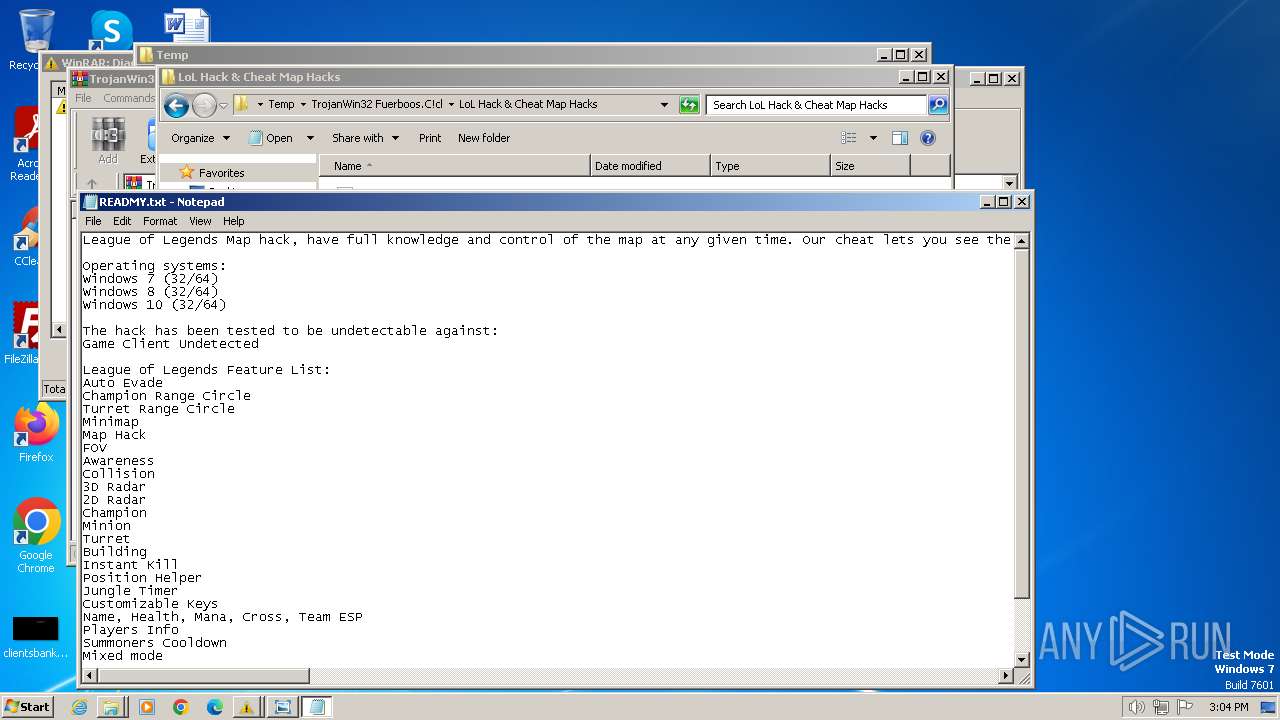1280x720 pixels.
Task: Open Firefox desktop shortcut
Action: tap(36, 433)
